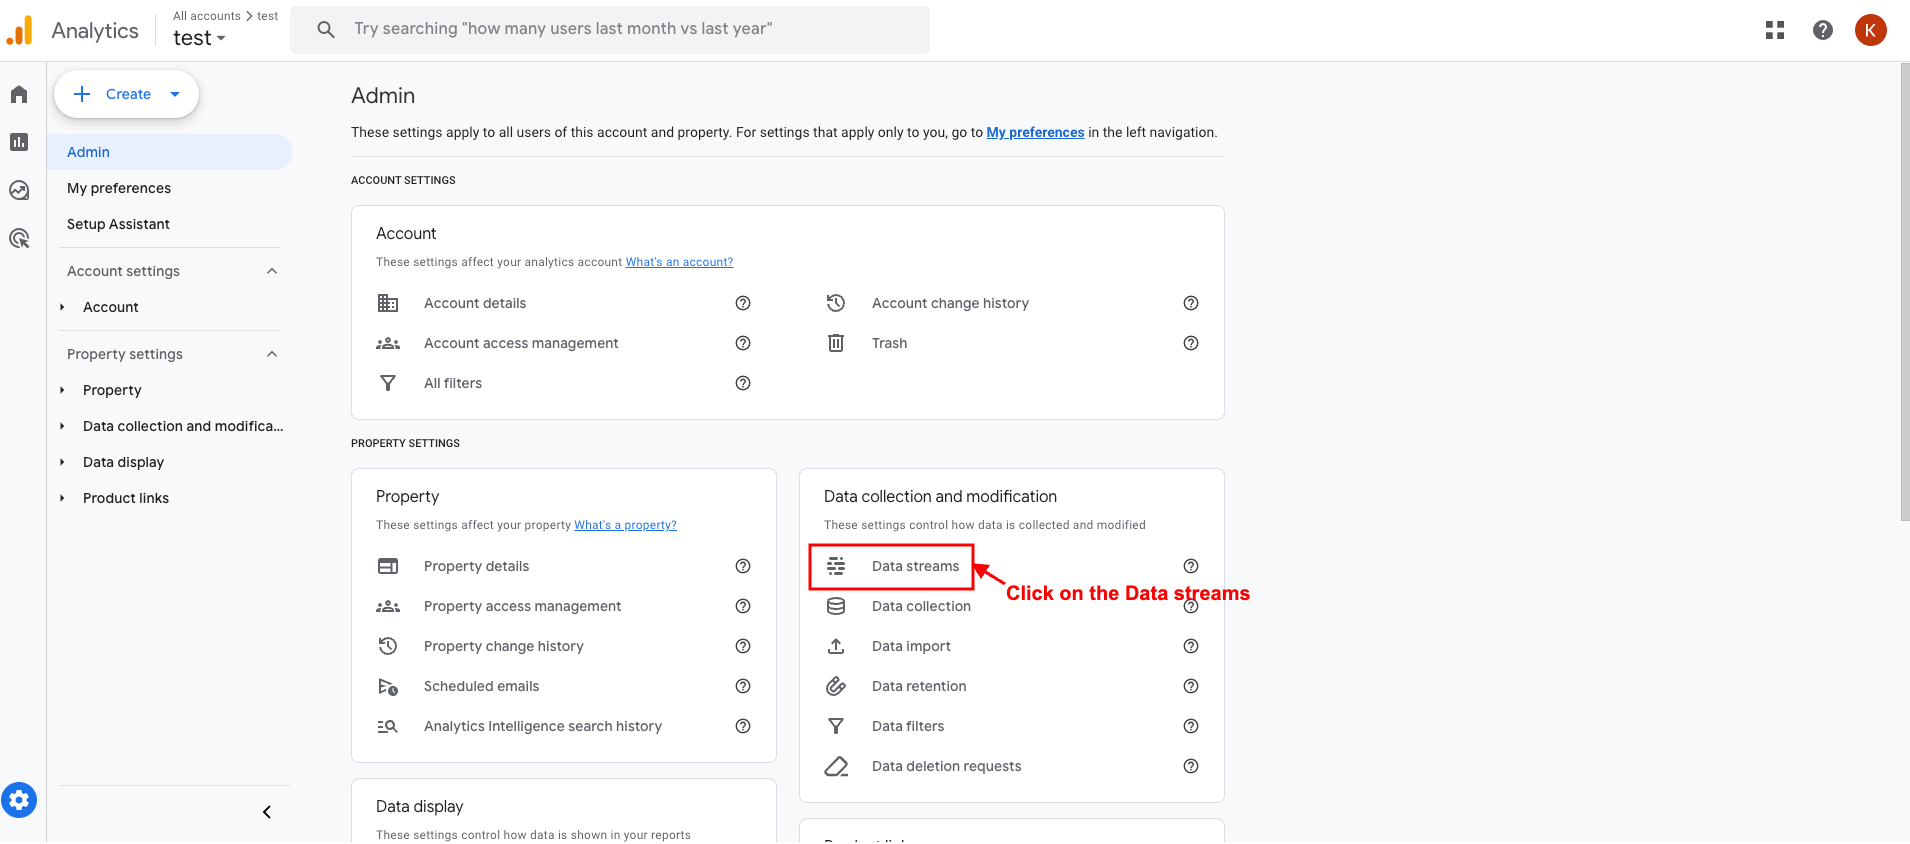The image size is (1910, 844).
Task: Click help icon next to Property change history
Action: click(x=743, y=646)
